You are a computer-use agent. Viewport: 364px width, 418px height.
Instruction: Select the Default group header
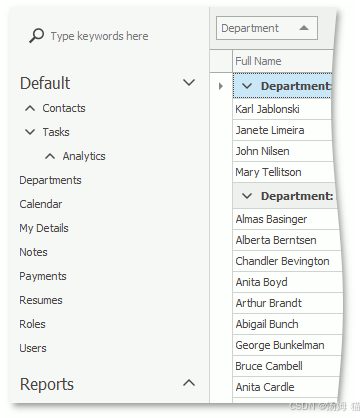[45, 83]
